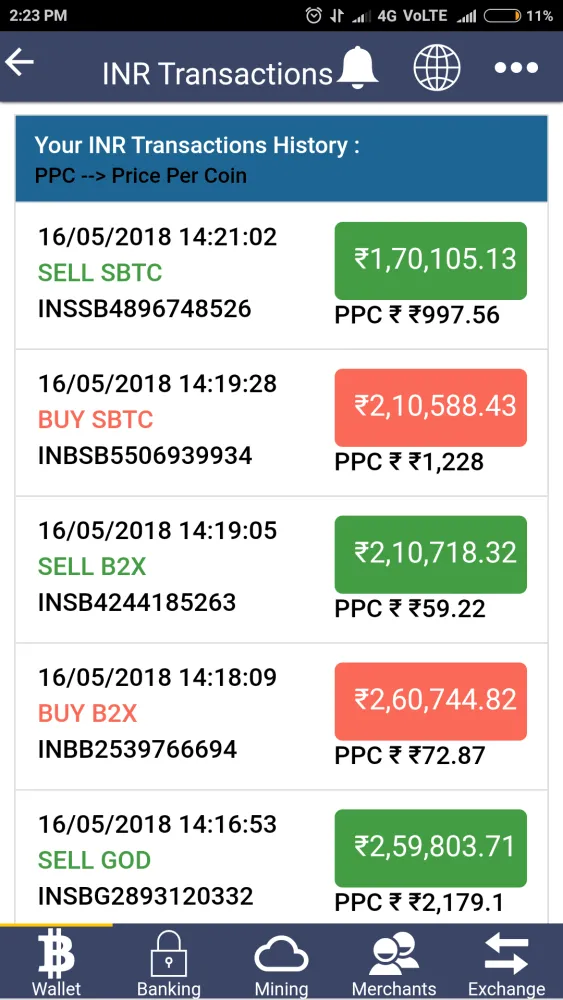This screenshot has height=1000, width=563.
Task: Switch to the Wallet tab
Action: point(56,962)
